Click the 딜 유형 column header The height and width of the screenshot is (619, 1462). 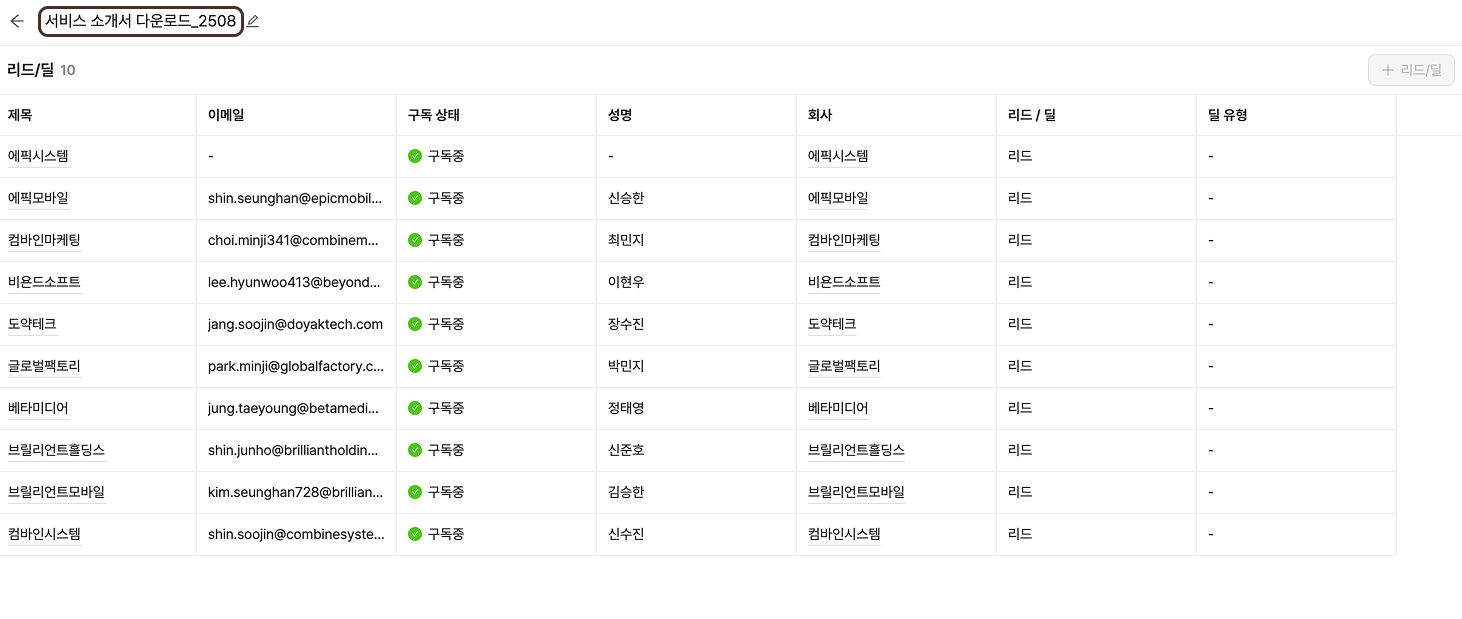(1228, 115)
